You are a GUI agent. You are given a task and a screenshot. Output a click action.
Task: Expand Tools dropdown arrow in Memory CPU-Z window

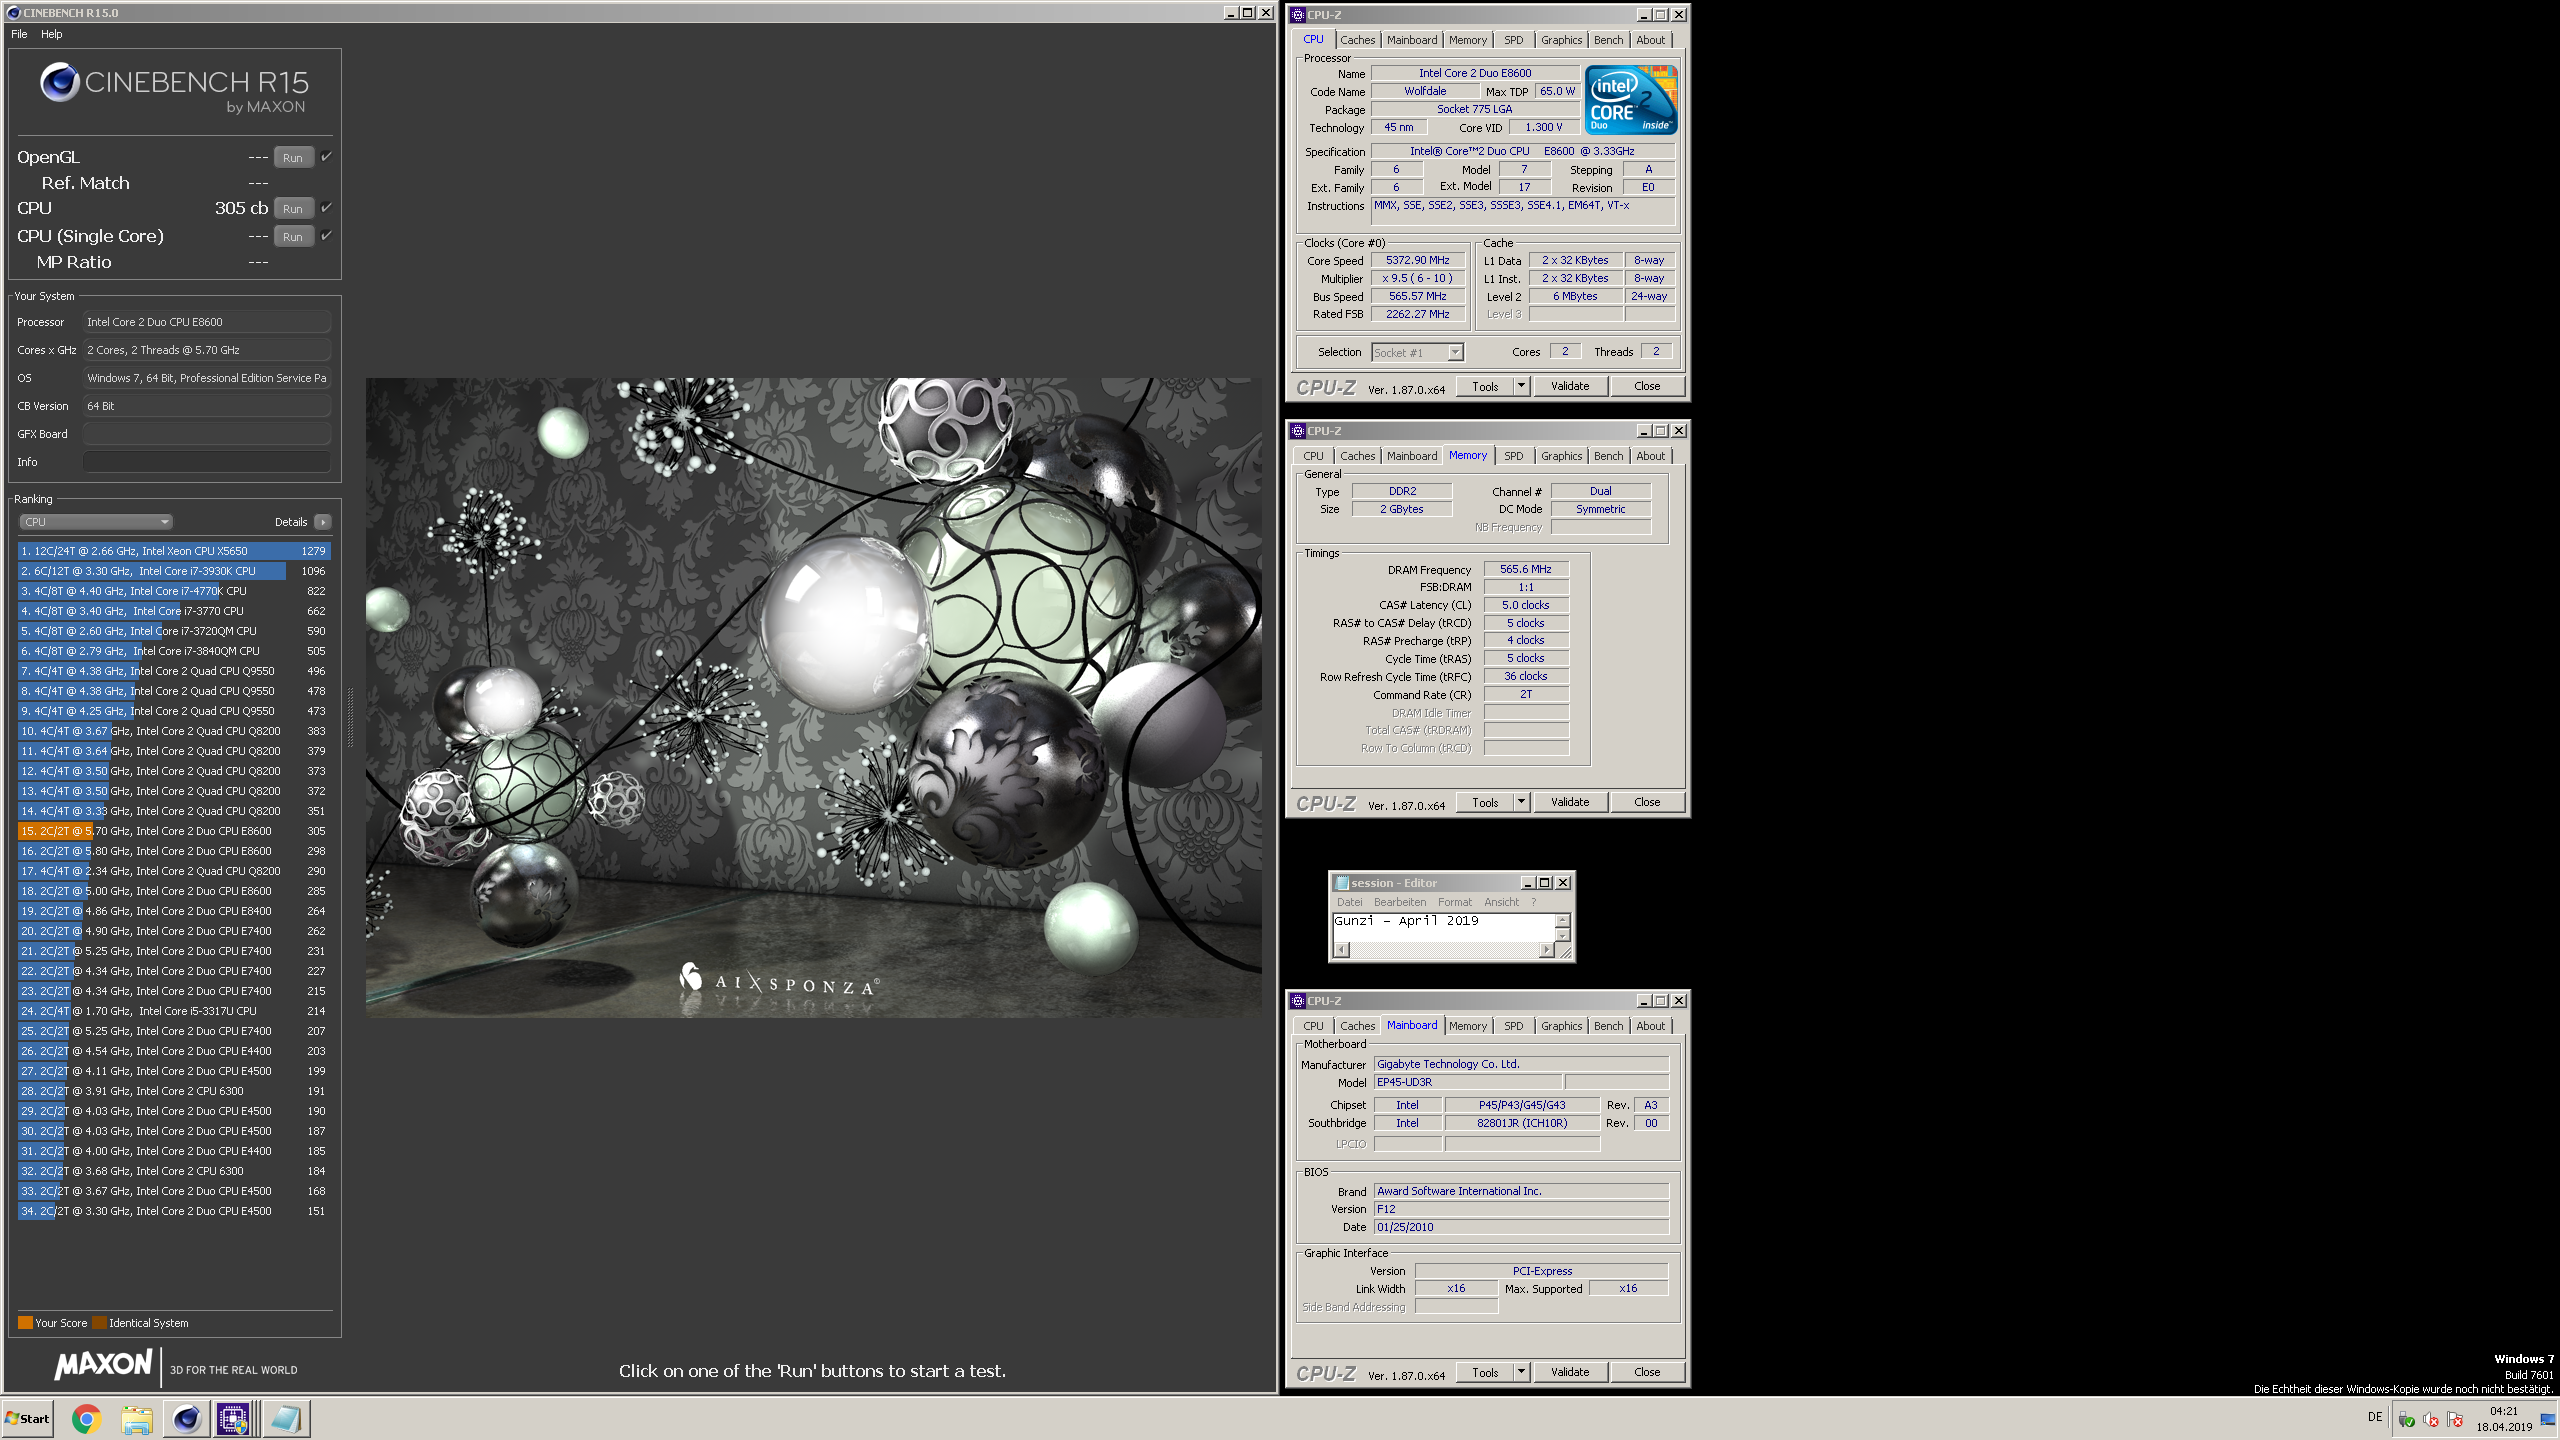coord(1521,802)
